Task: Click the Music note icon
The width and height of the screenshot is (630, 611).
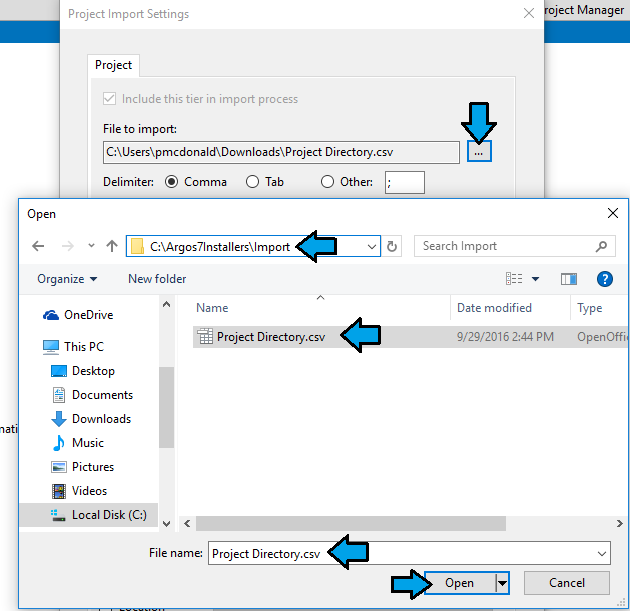Action: pos(59,443)
